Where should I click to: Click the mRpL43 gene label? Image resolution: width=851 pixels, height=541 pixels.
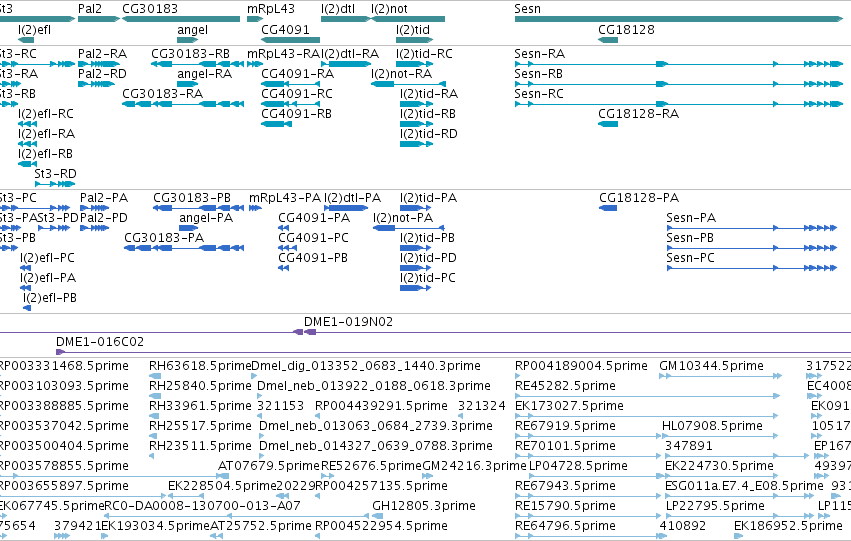pos(271,9)
